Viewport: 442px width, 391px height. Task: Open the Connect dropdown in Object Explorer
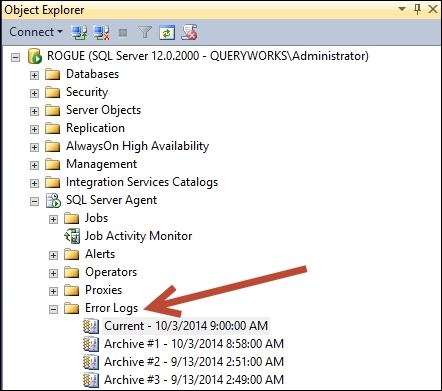(36, 32)
